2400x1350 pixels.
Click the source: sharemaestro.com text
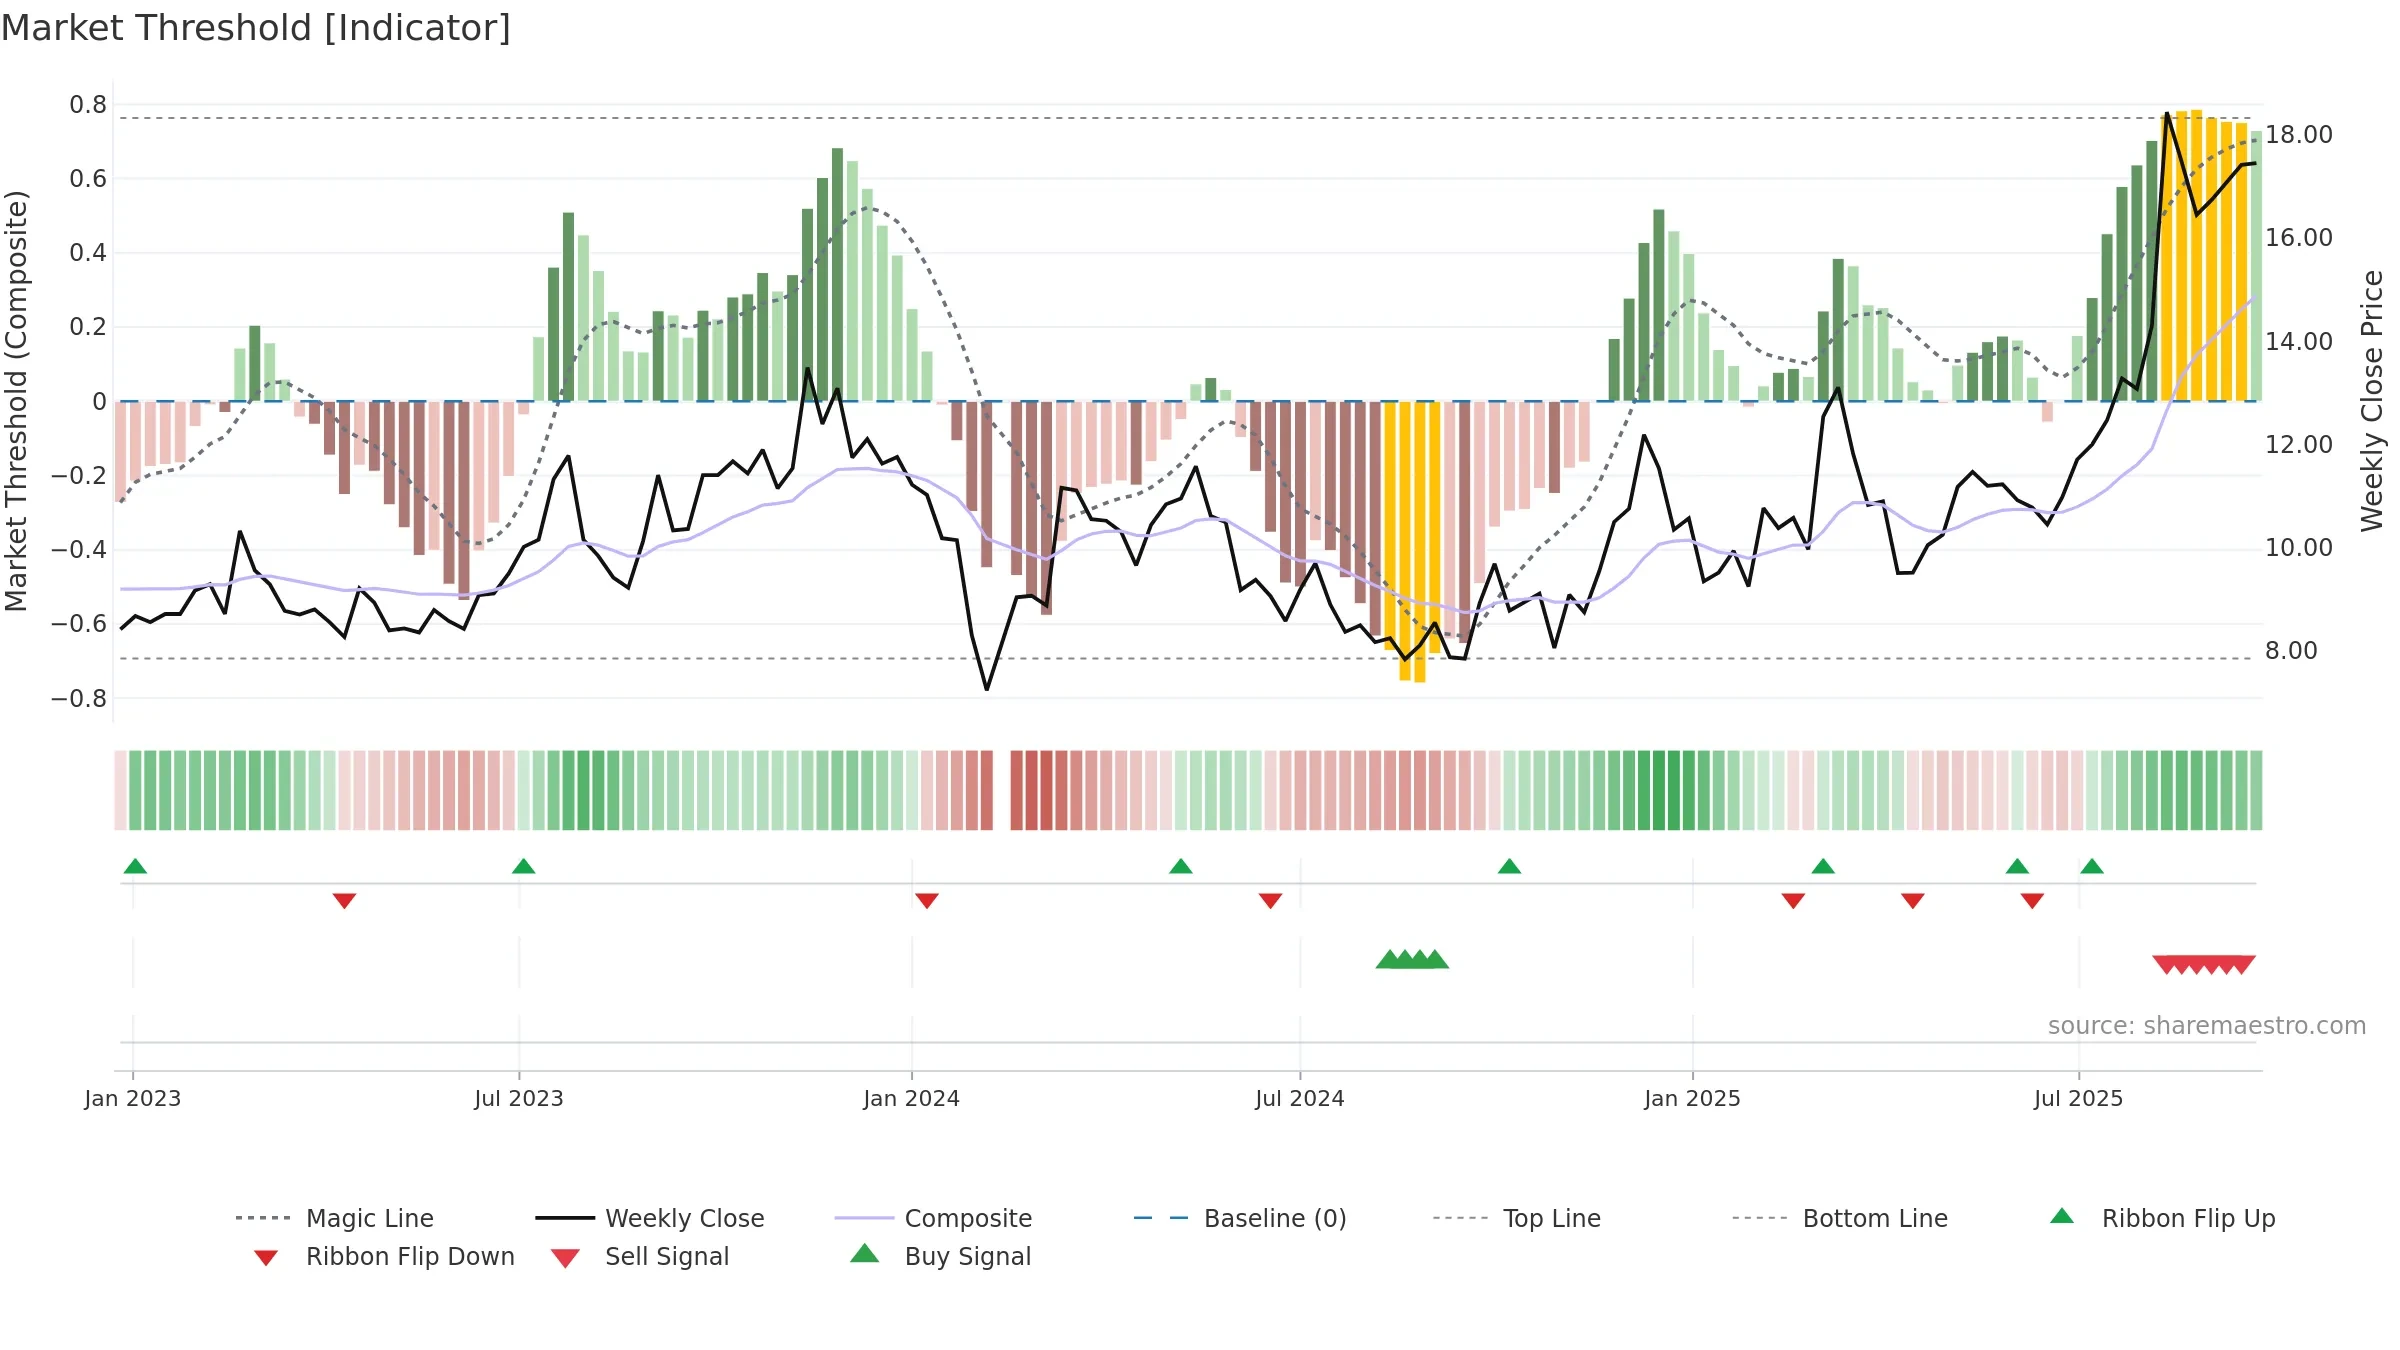click(x=2207, y=1026)
